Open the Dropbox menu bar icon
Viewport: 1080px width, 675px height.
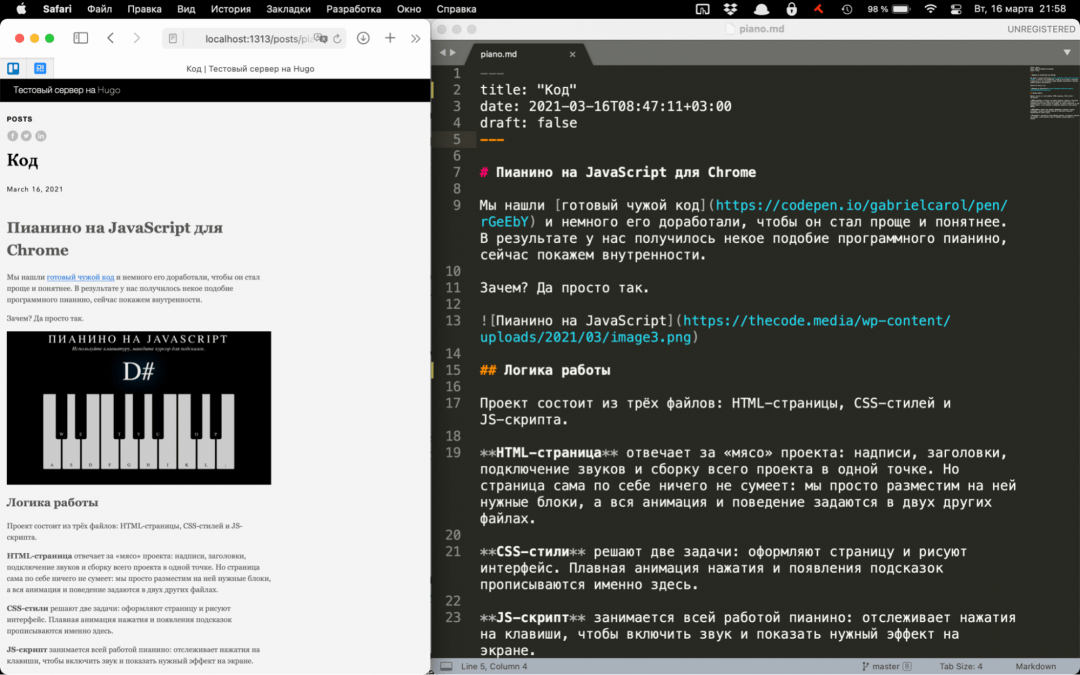[730, 9]
